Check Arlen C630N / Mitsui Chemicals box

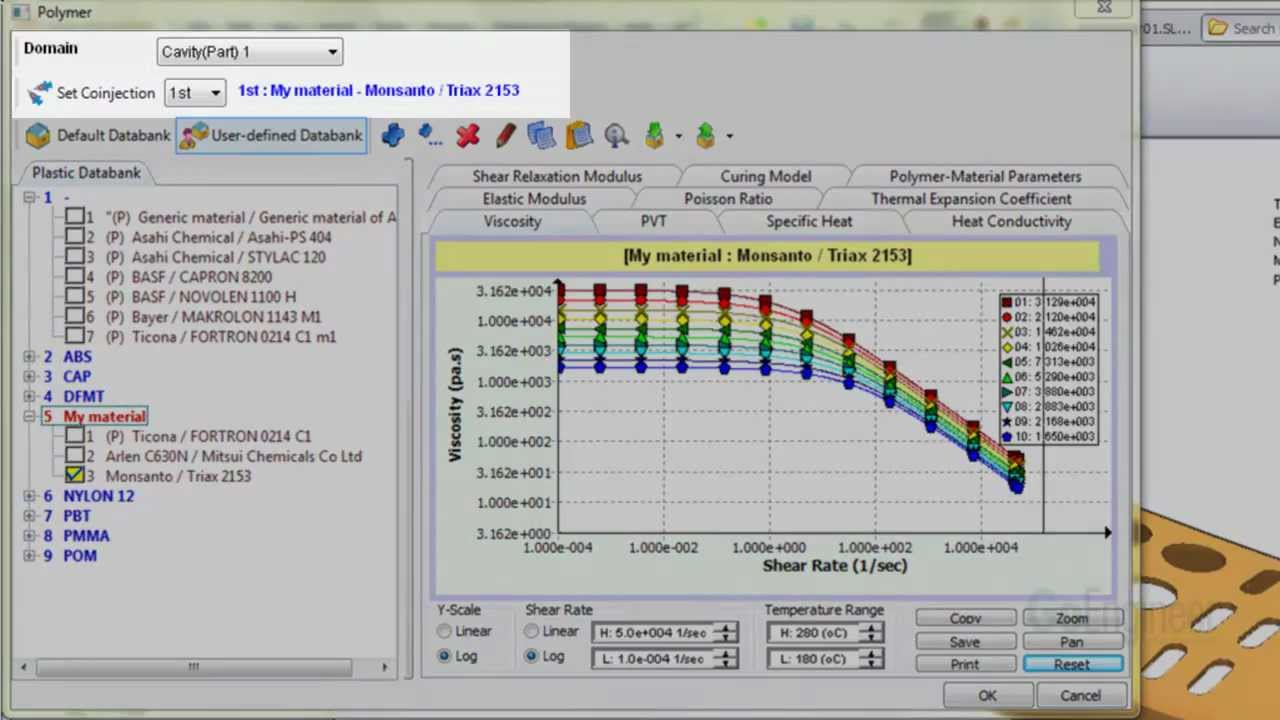pos(75,456)
